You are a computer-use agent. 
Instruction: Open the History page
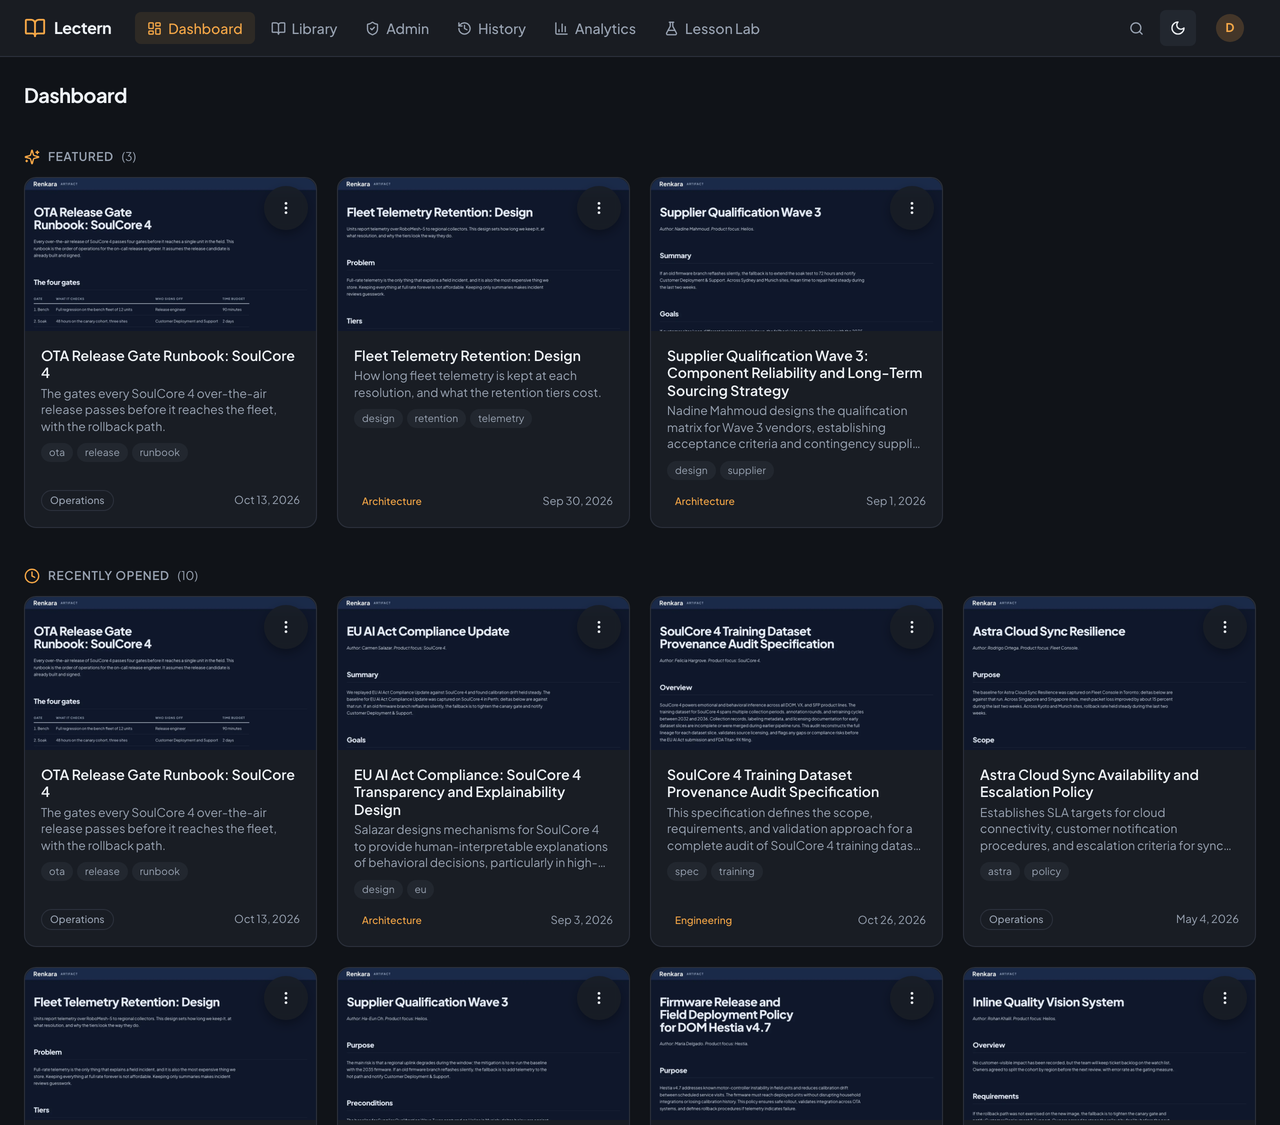pyautogui.click(x=491, y=29)
